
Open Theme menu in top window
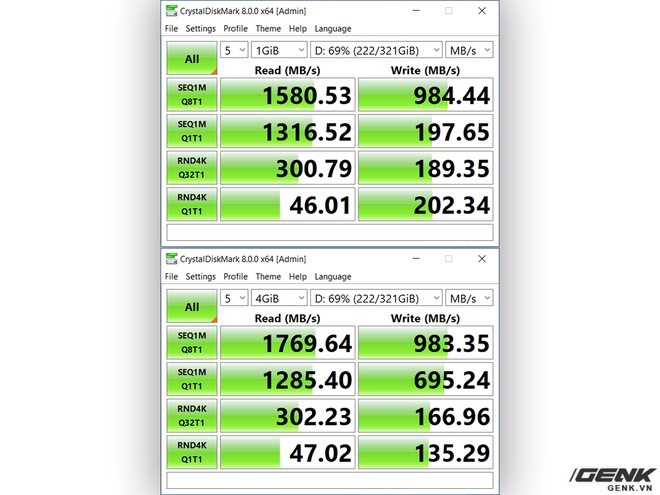point(268,29)
